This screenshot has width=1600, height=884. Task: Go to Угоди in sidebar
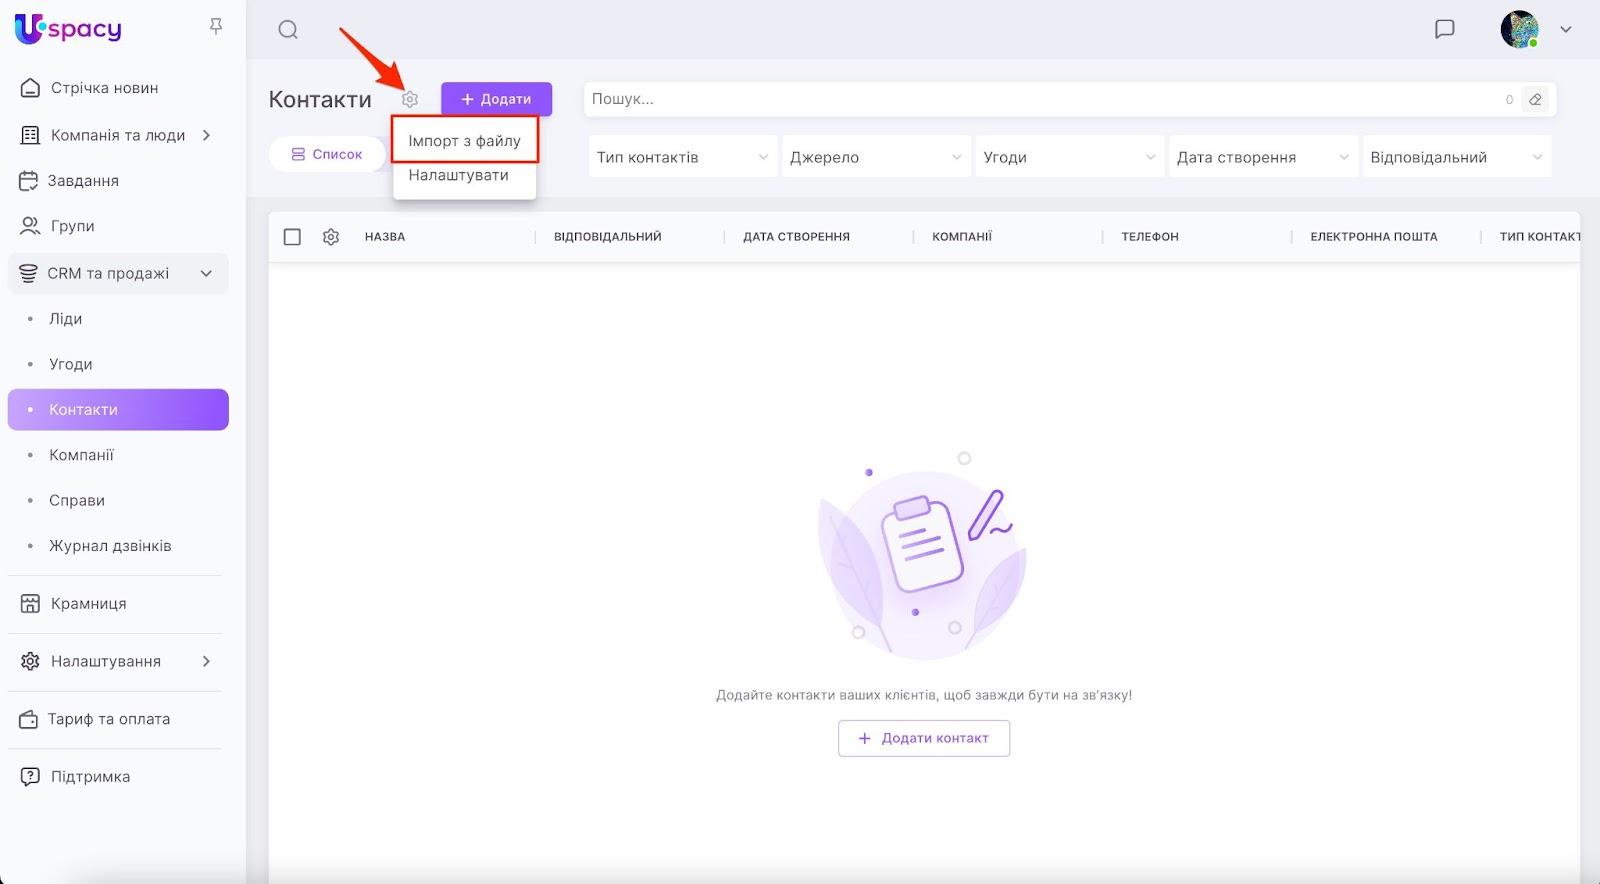tap(71, 364)
